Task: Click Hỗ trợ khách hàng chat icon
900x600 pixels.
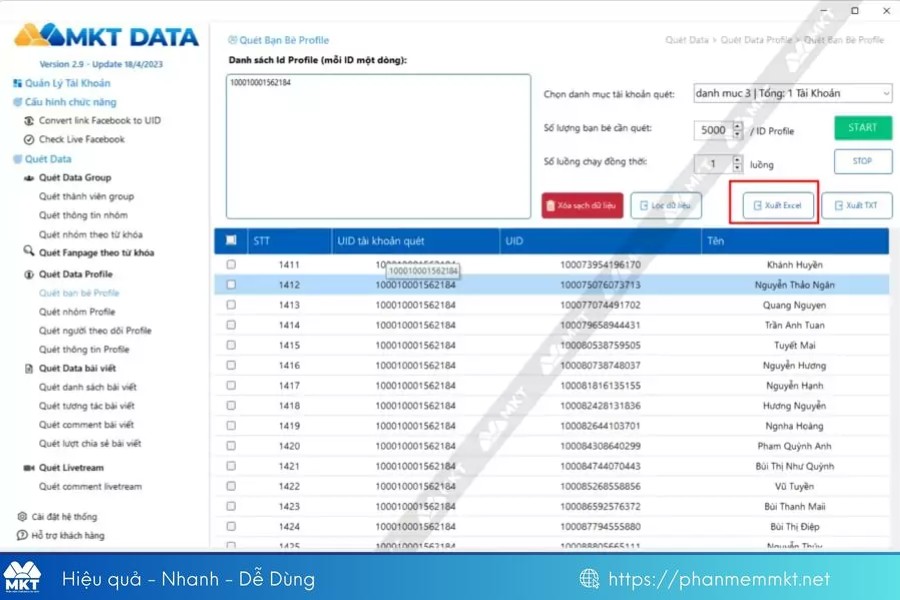Action: (x=22, y=536)
